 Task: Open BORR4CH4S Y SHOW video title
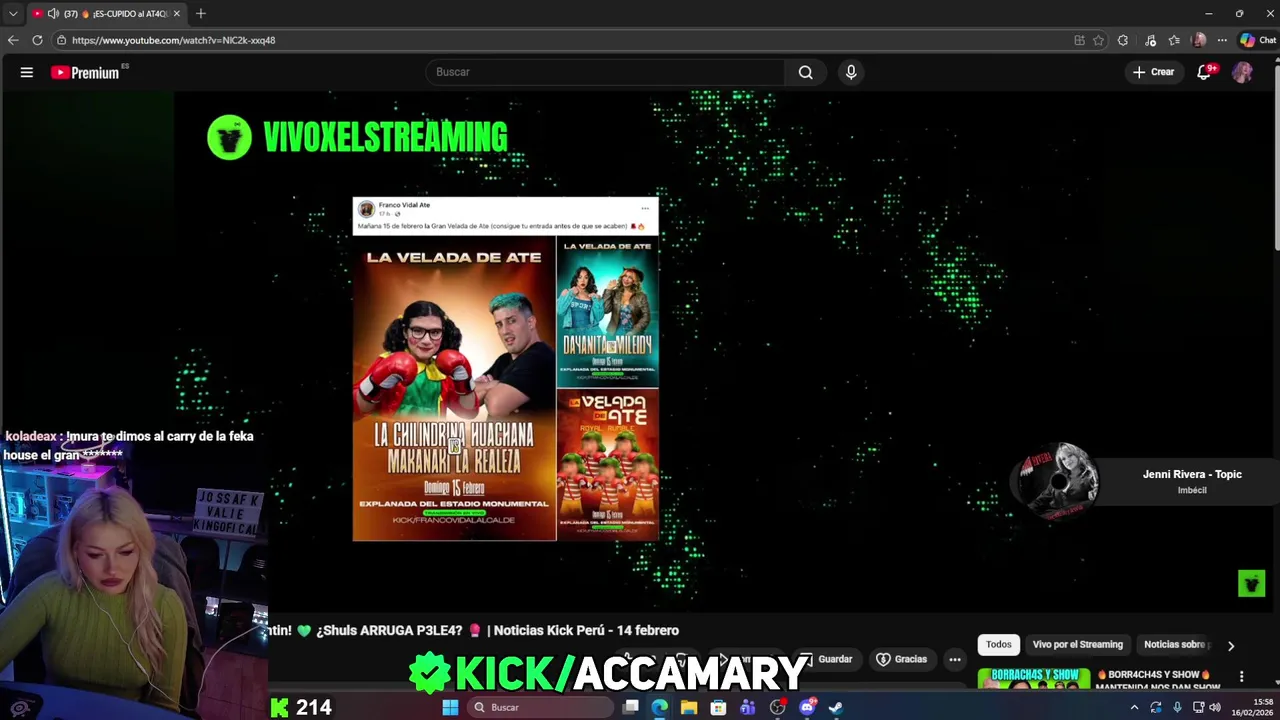click(x=1158, y=680)
